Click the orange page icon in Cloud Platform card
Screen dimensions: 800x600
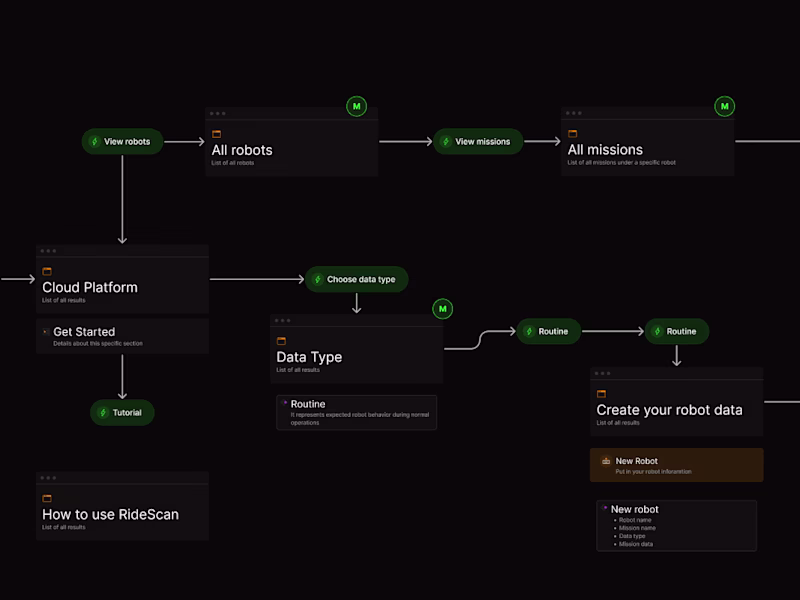tap(47, 271)
